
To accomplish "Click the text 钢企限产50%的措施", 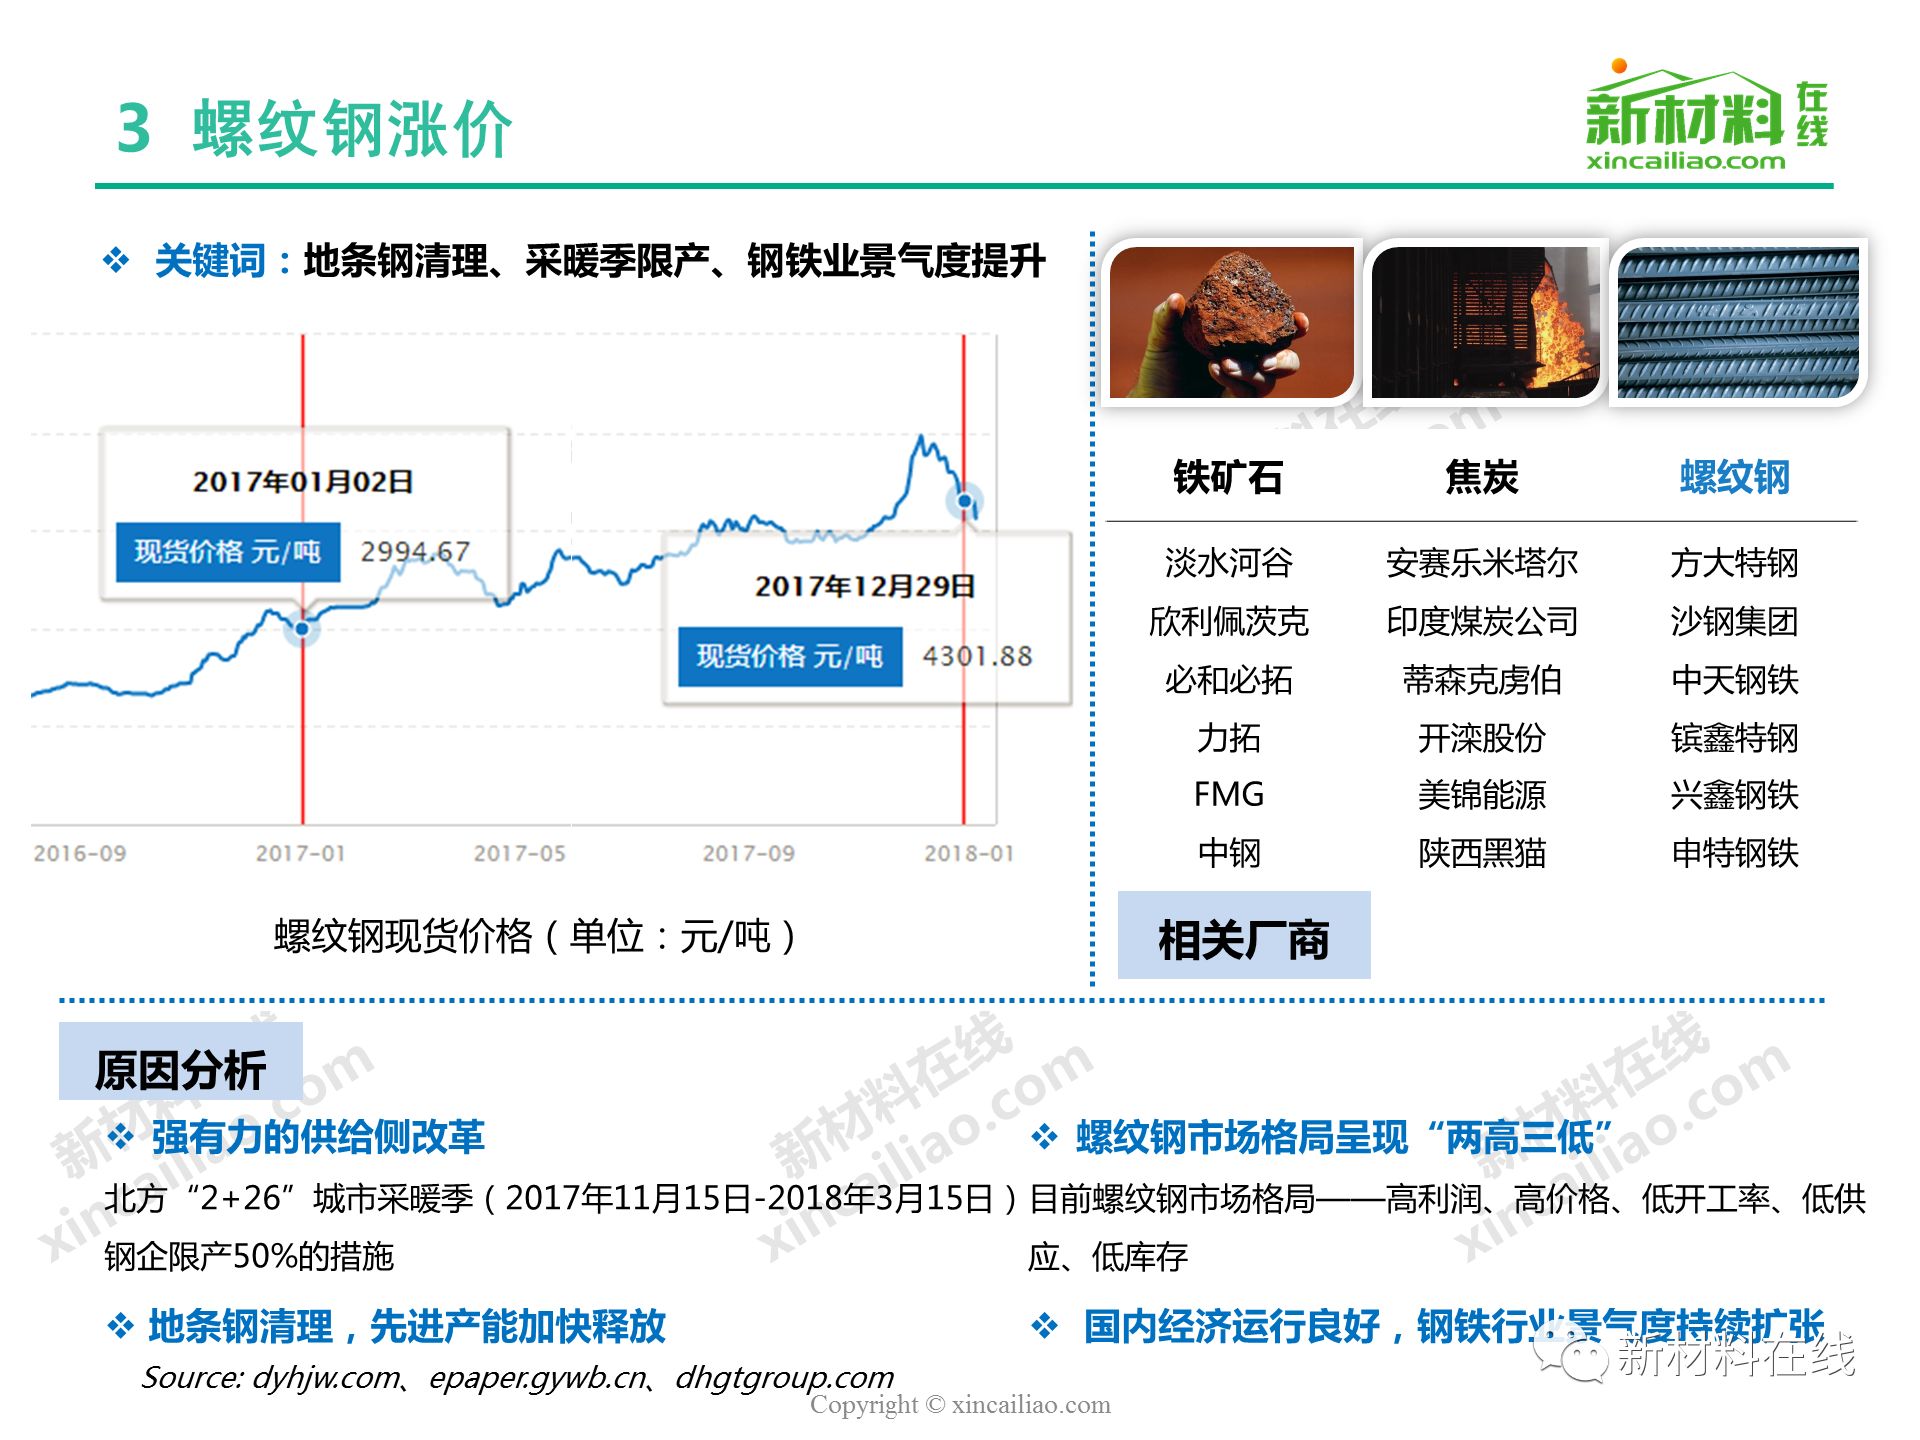I will click(x=249, y=1256).
